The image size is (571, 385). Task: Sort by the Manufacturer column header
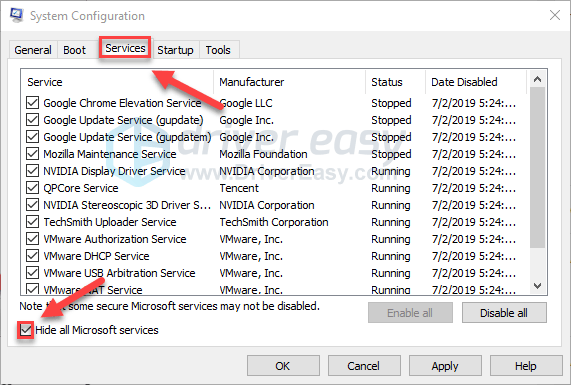click(290, 82)
